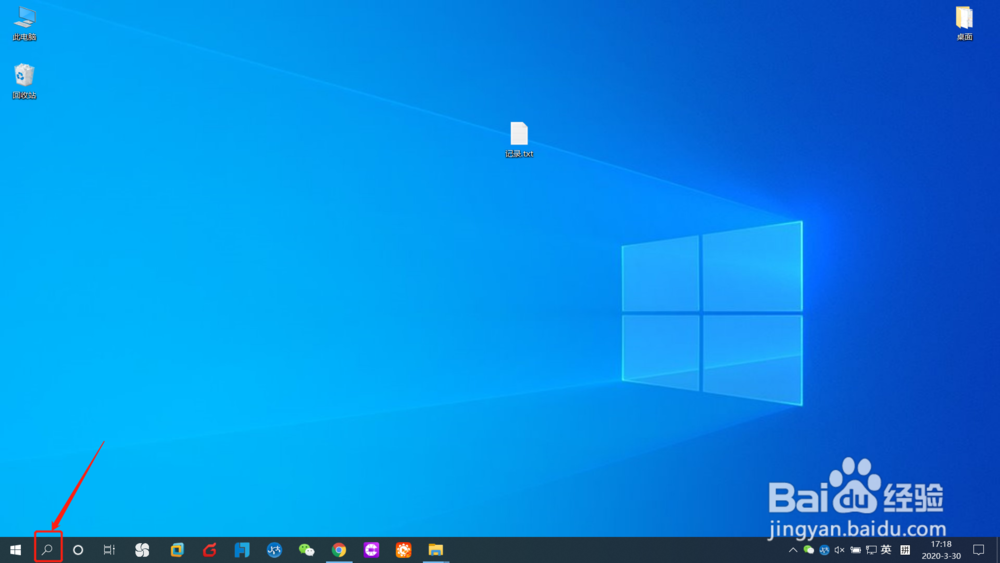
Task: Select the 此电脑 desktop icon
Action: tap(24, 24)
